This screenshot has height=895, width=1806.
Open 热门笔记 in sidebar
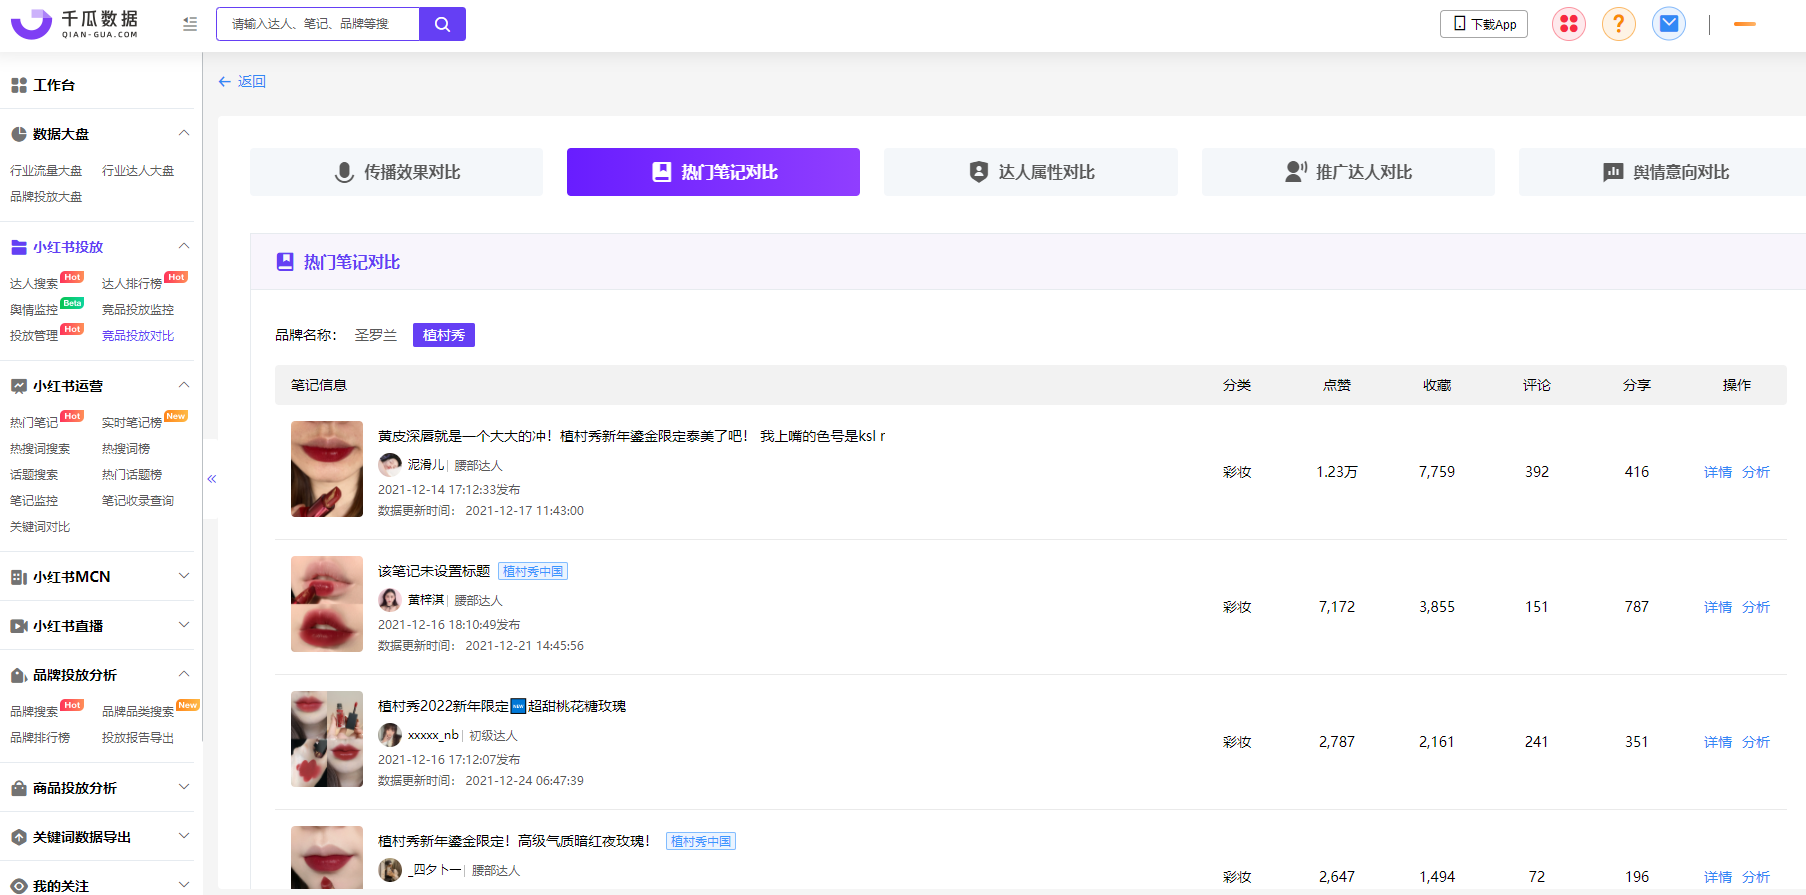pyautogui.click(x=34, y=423)
